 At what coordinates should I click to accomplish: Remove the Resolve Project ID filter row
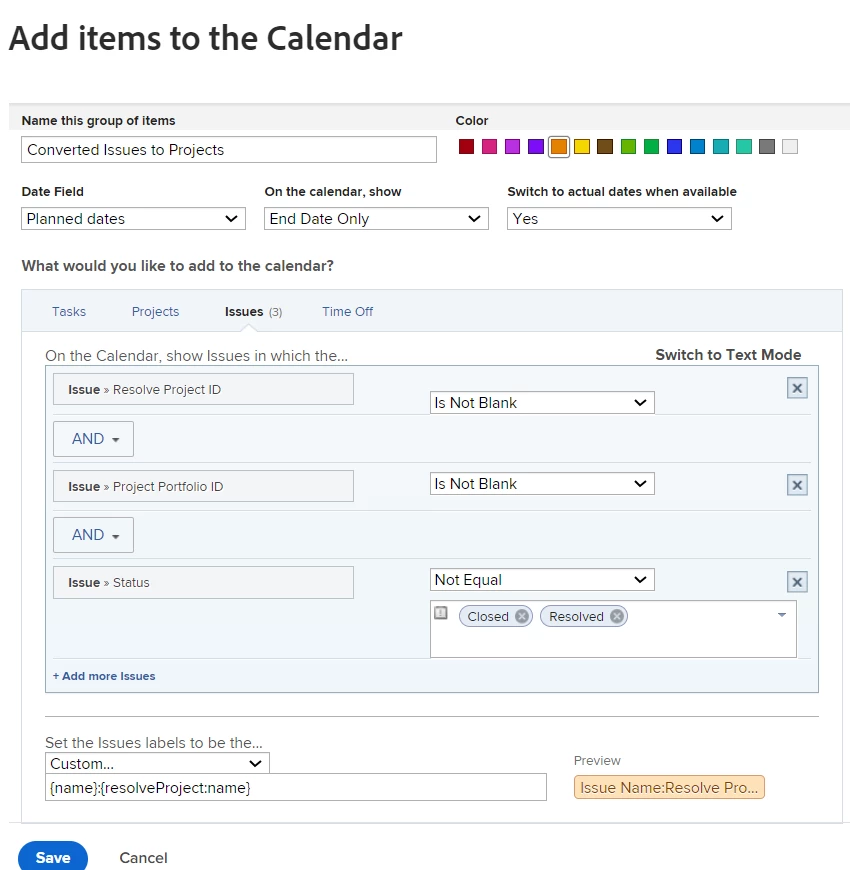tap(797, 388)
